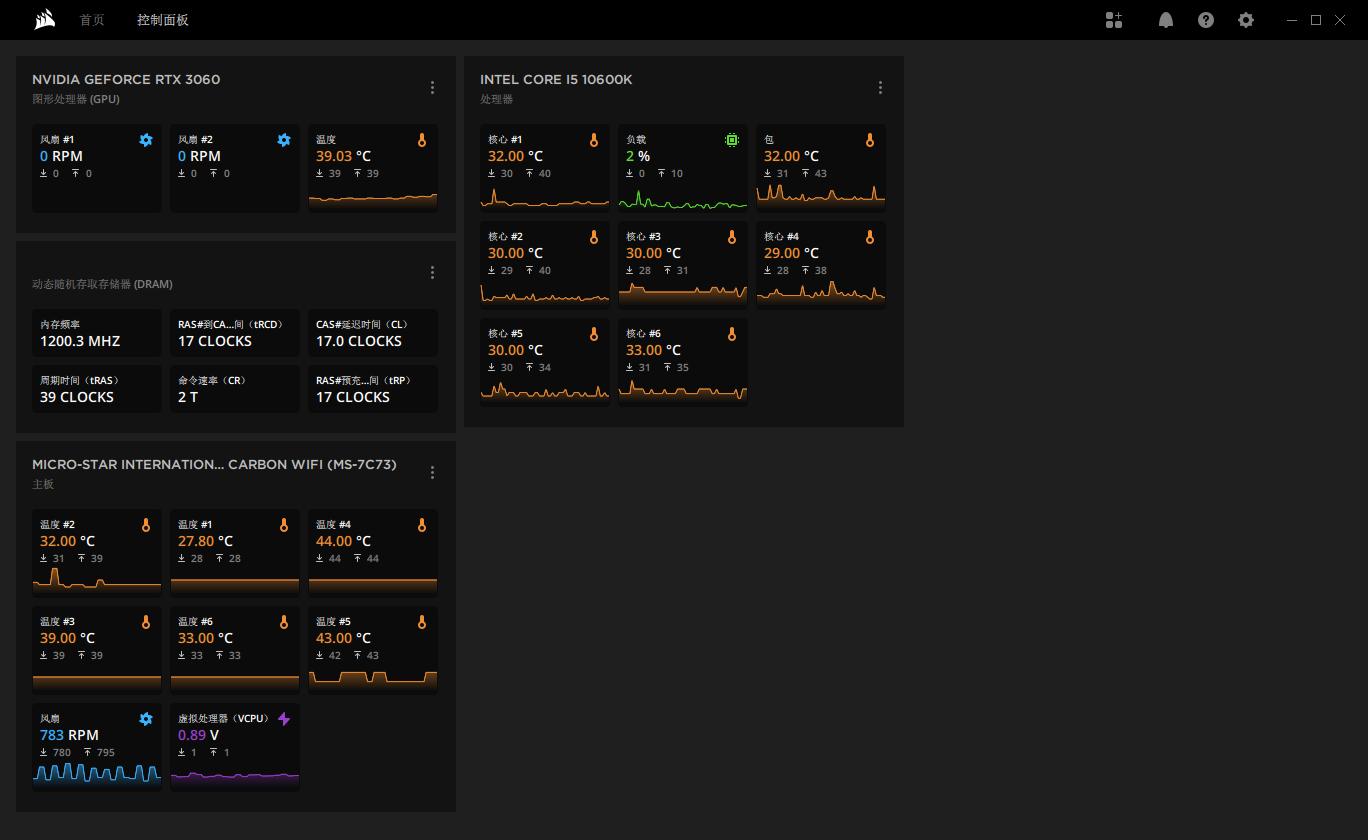Click the green chip icon on 负载 tile
Image resolution: width=1368 pixels, height=840 pixels.
pos(732,140)
